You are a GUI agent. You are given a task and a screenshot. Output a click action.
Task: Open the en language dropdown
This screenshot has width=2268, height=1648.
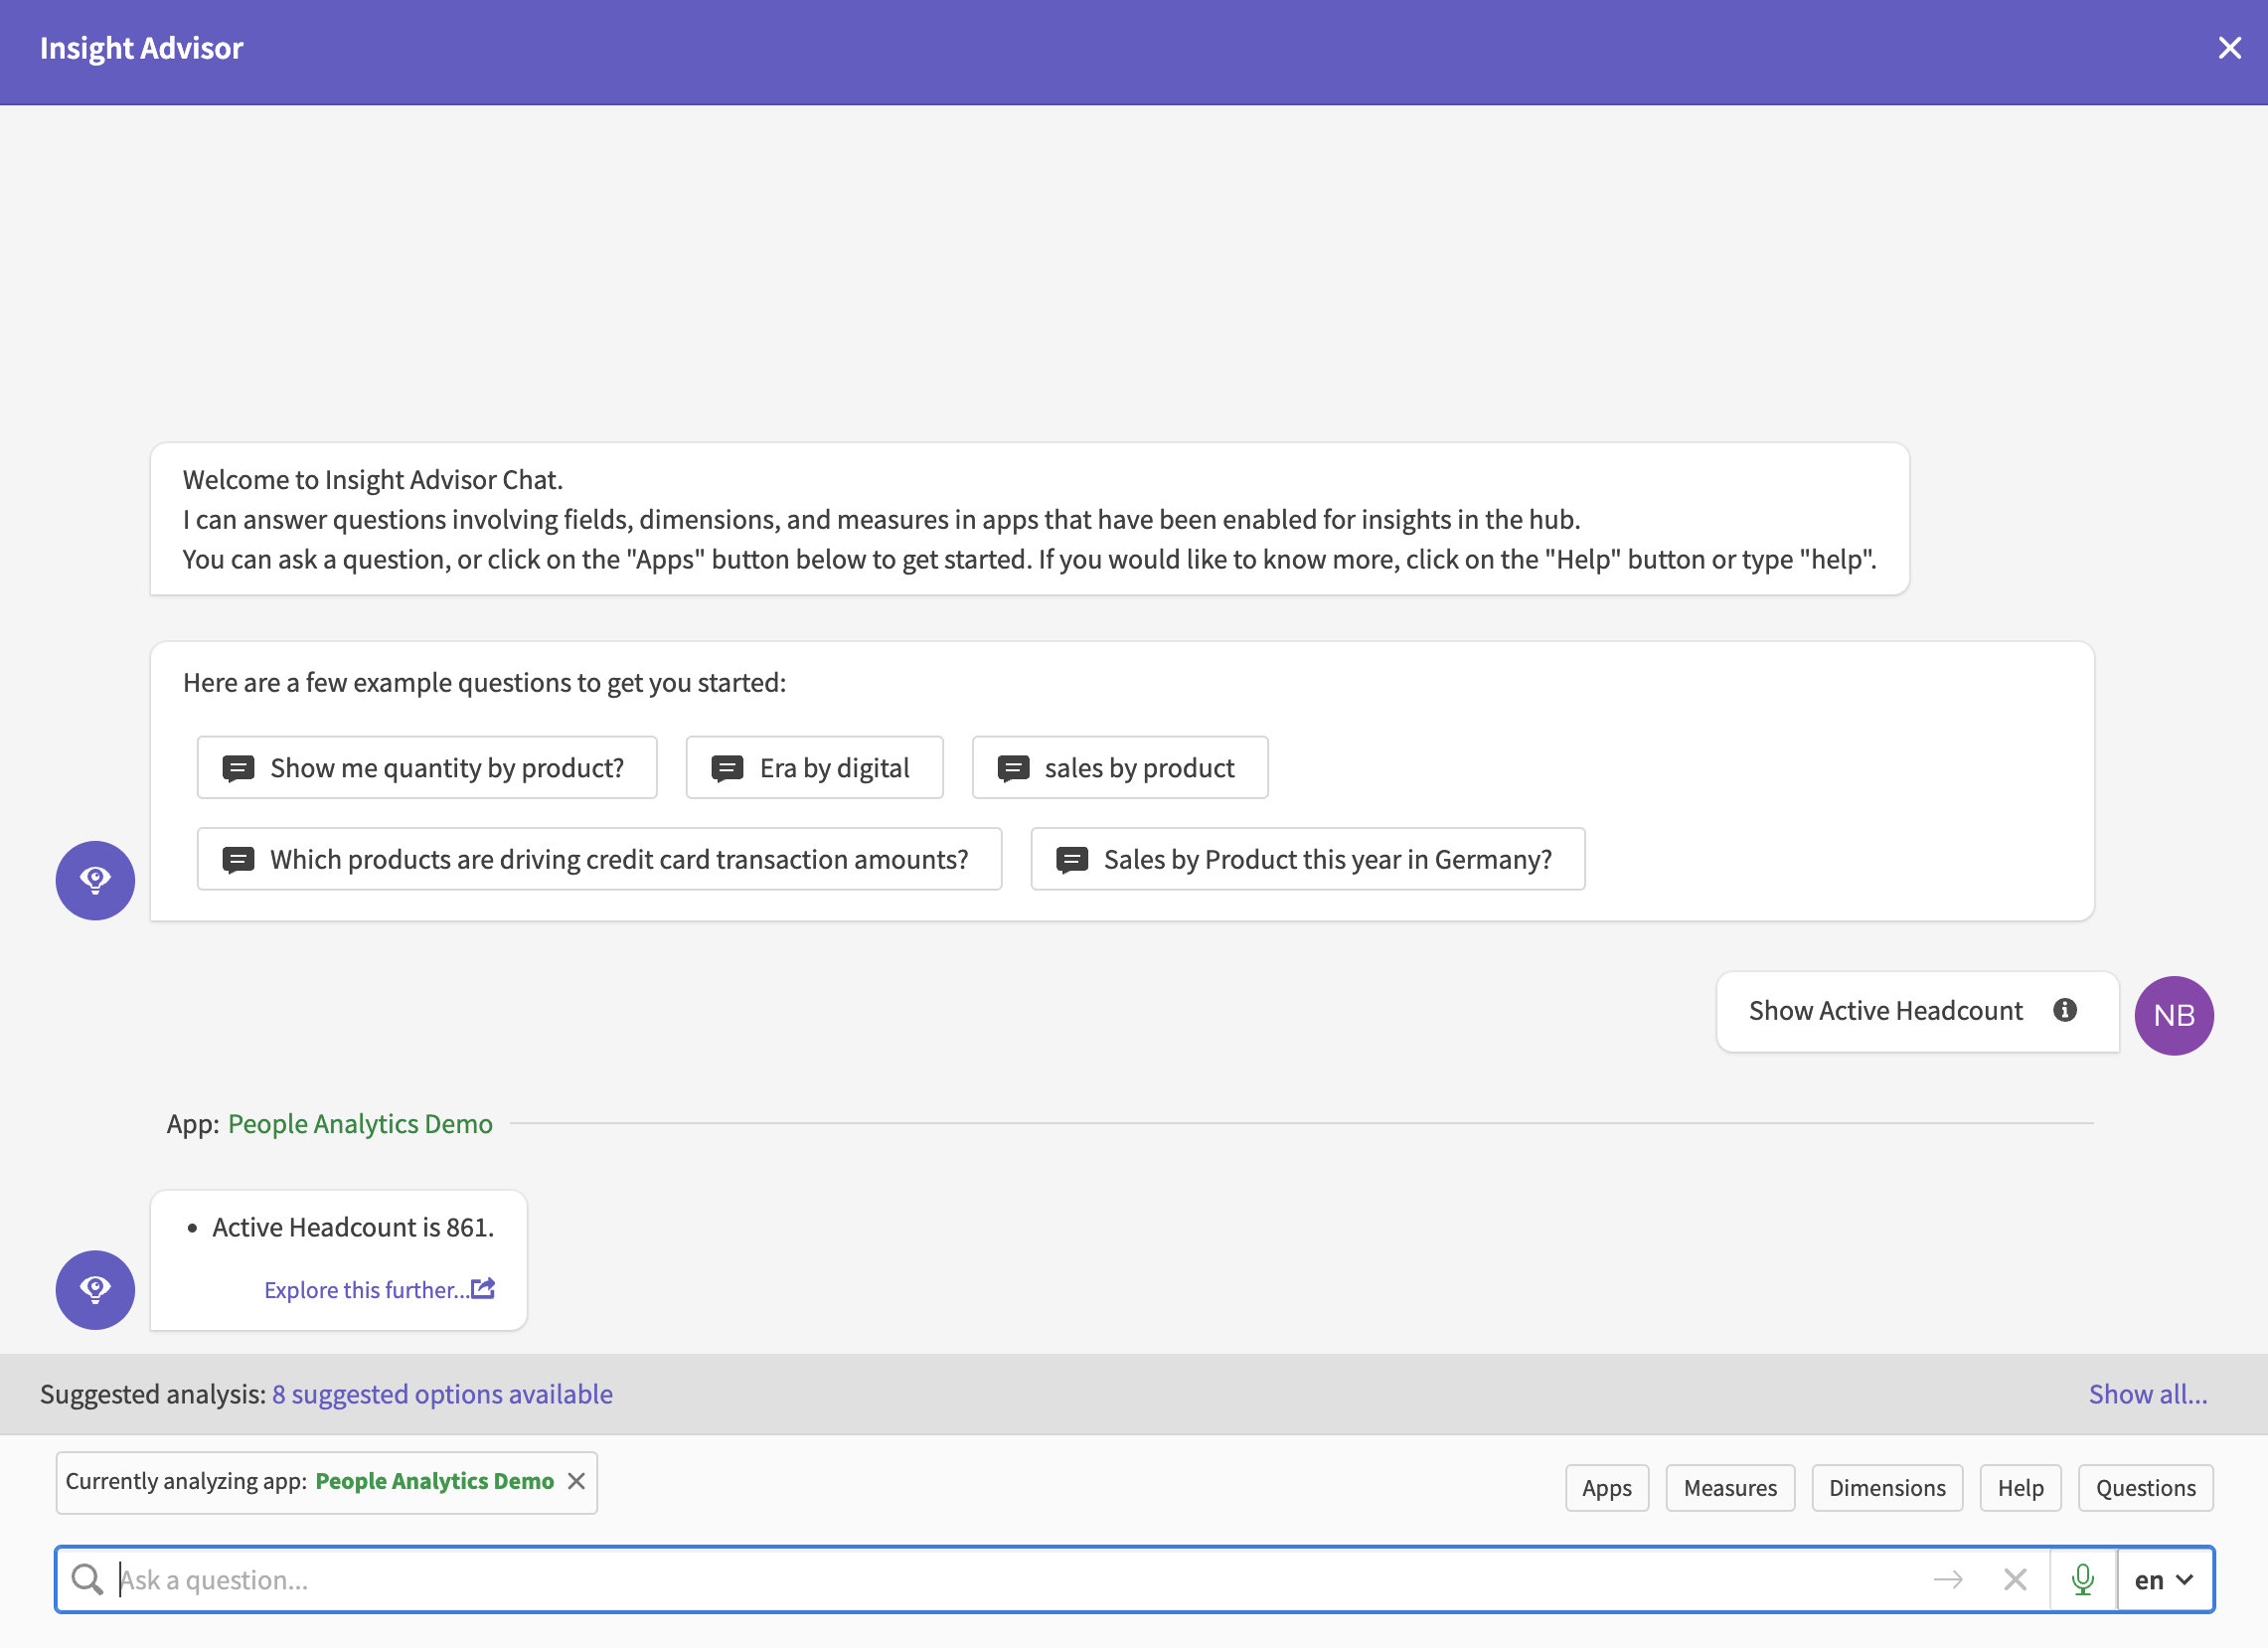point(2162,1579)
